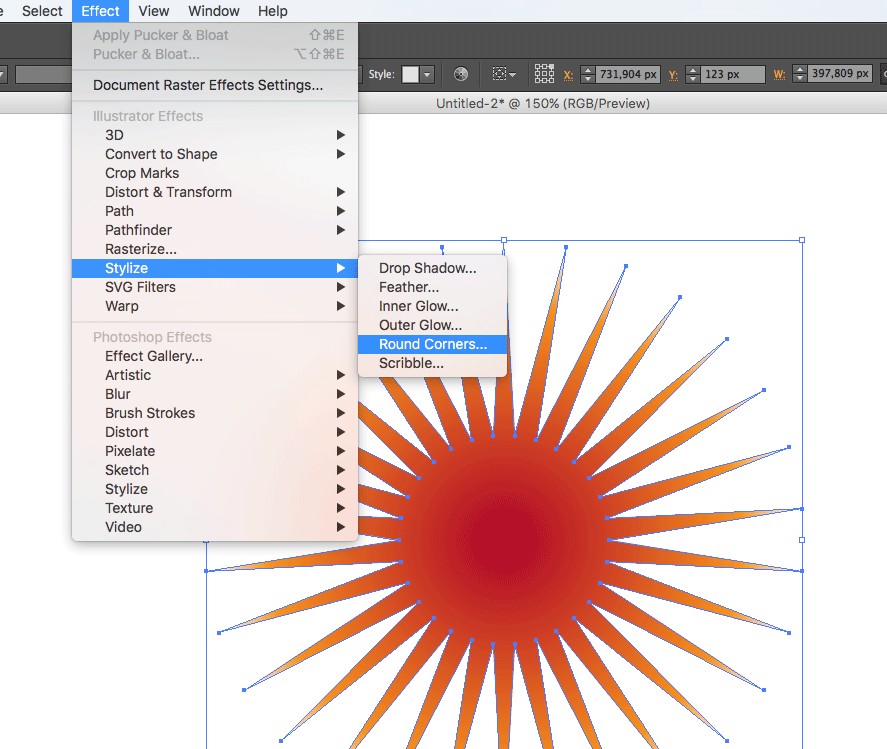887x749 pixels.
Task: Choose Round Corners from Stylize submenu
Action: pyautogui.click(x=432, y=344)
